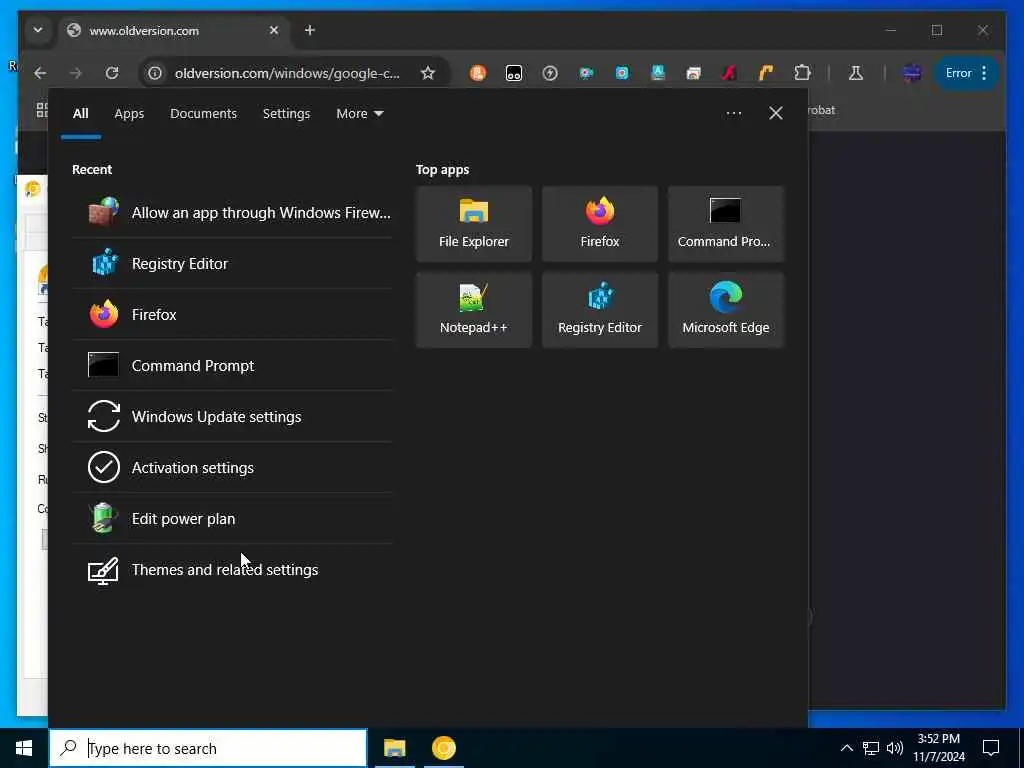Open Chrome tab search dropdown
Viewport: 1024px width, 768px height.
coord(38,30)
